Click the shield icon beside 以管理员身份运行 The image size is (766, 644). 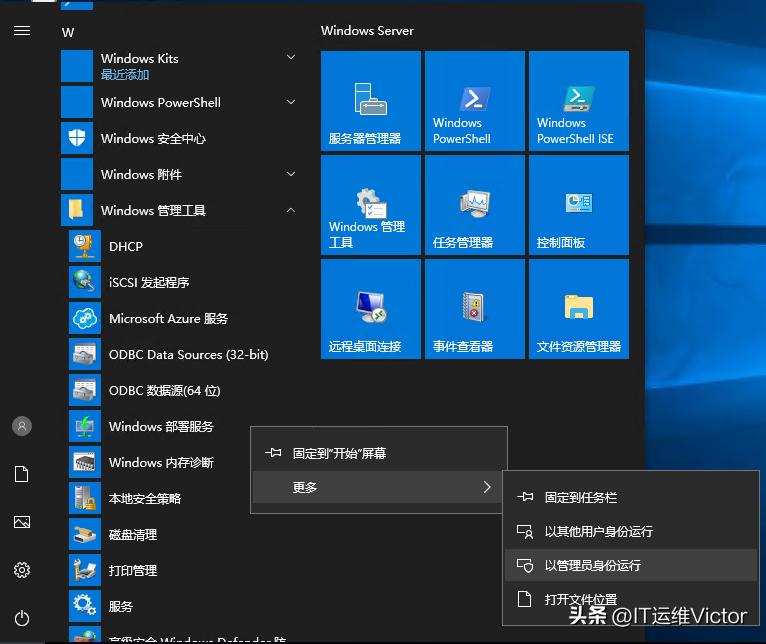click(x=525, y=565)
